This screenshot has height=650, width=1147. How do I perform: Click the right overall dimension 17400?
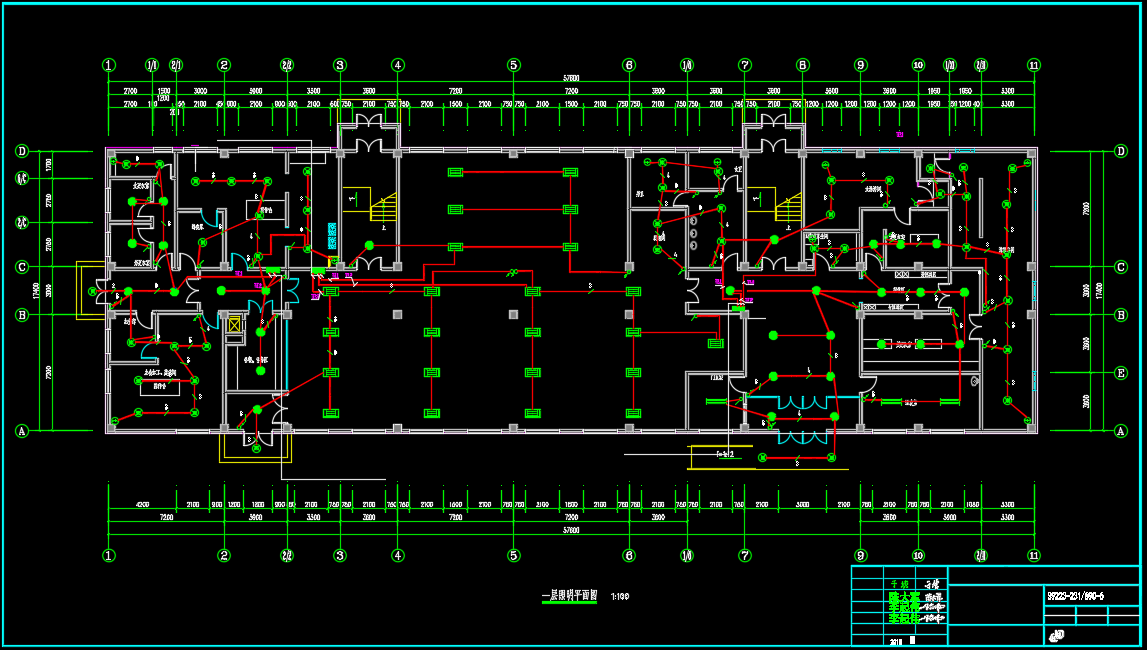(x=1097, y=291)
